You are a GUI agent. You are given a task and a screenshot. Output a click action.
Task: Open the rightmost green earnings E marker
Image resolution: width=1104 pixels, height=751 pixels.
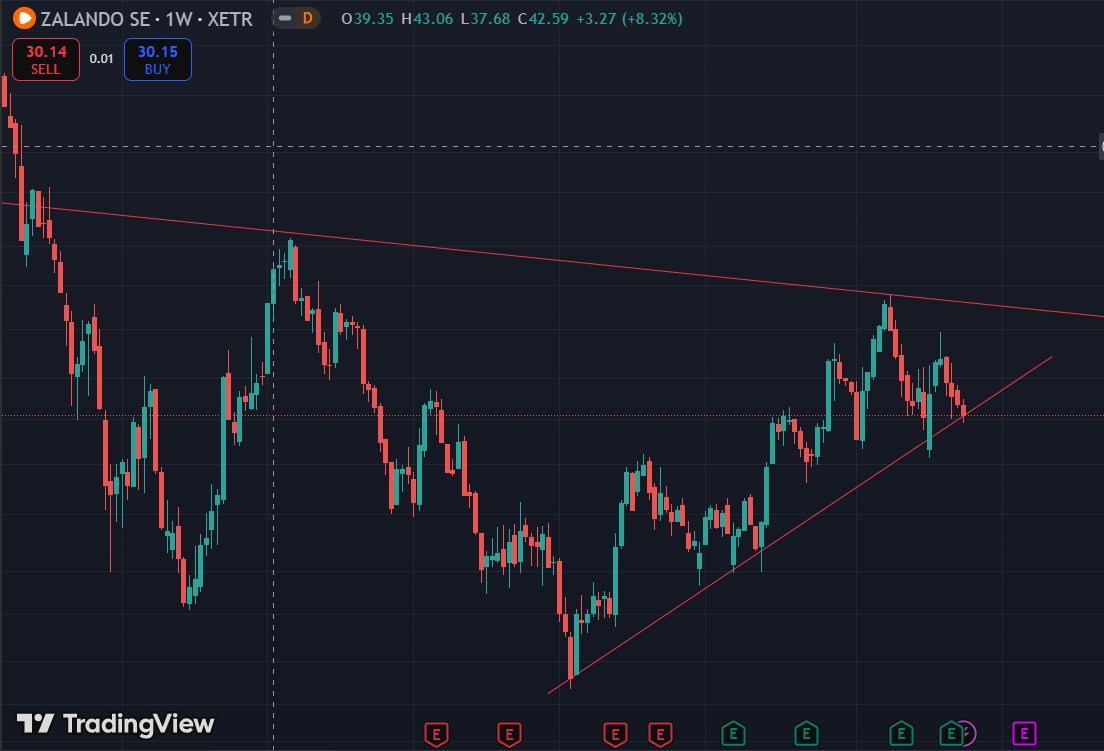pos(951,733)
